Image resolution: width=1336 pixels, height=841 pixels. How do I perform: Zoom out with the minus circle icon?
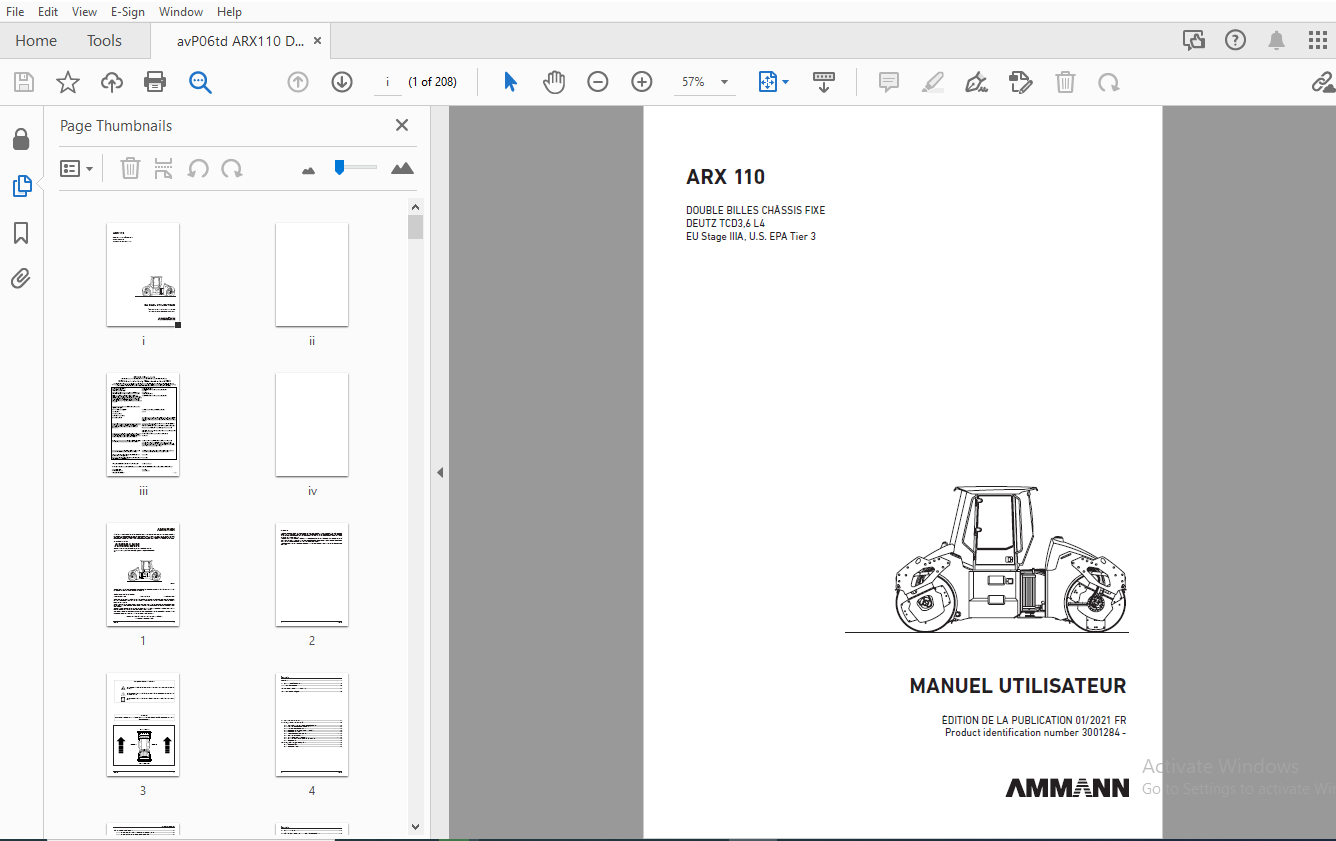[x=598, y=82]
